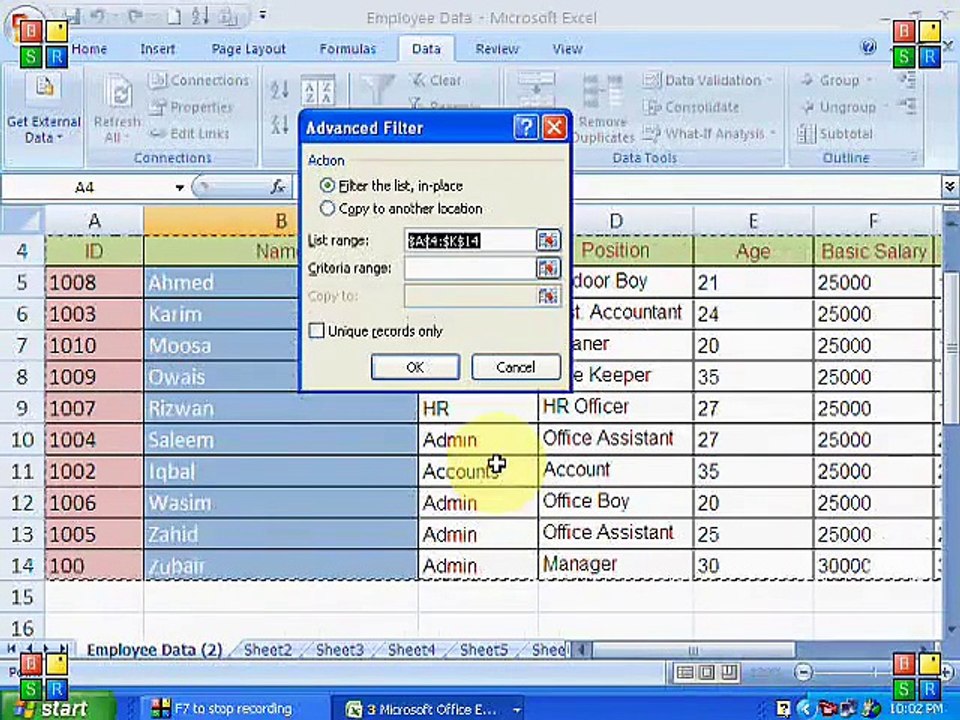Click Page Break Preview status icon
The image size is (960, 720).
(x=729, y=673)
